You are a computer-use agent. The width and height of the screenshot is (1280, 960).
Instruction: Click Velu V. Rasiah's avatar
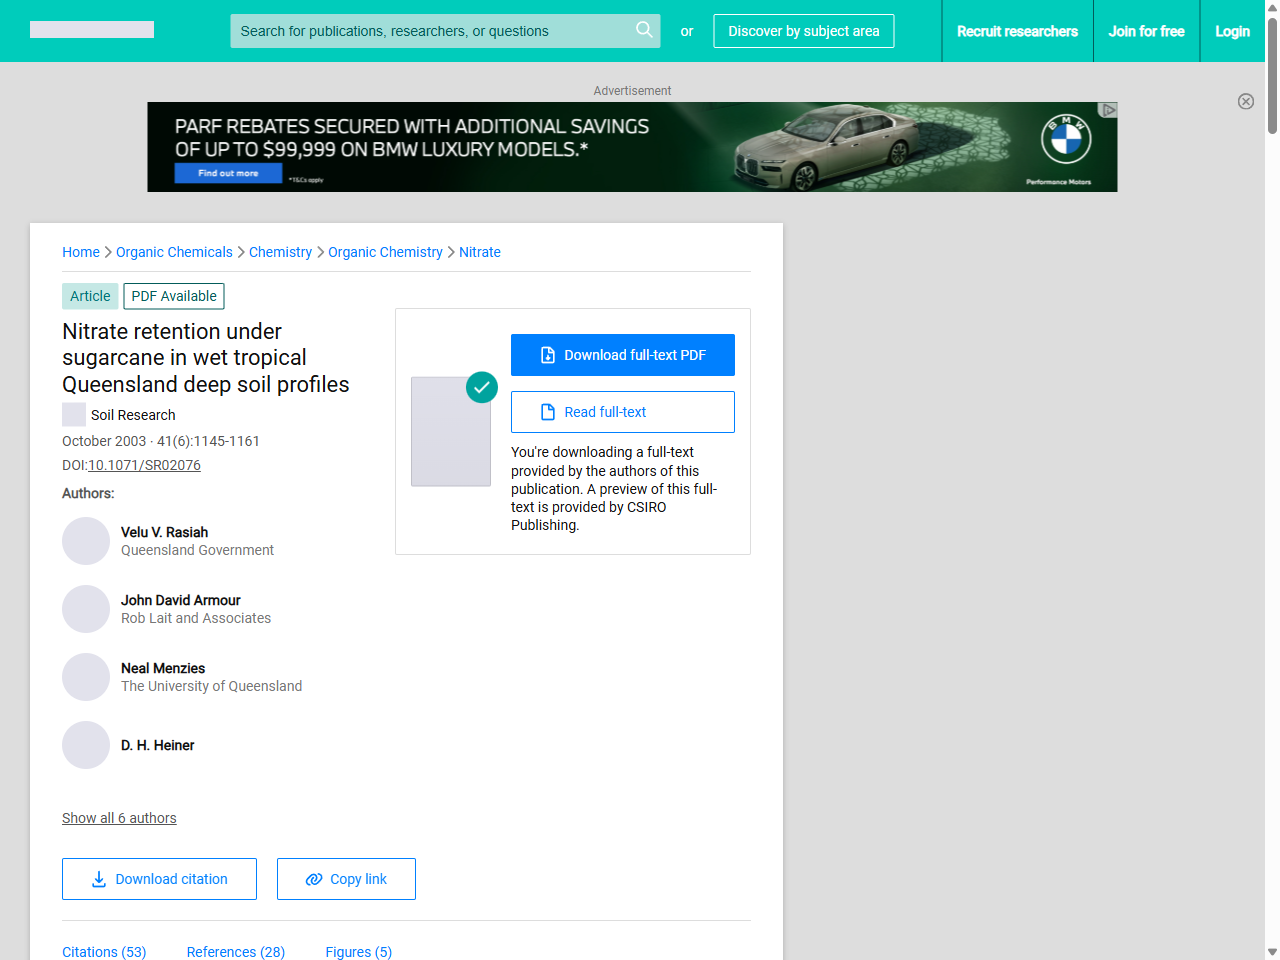click(86, 541)
